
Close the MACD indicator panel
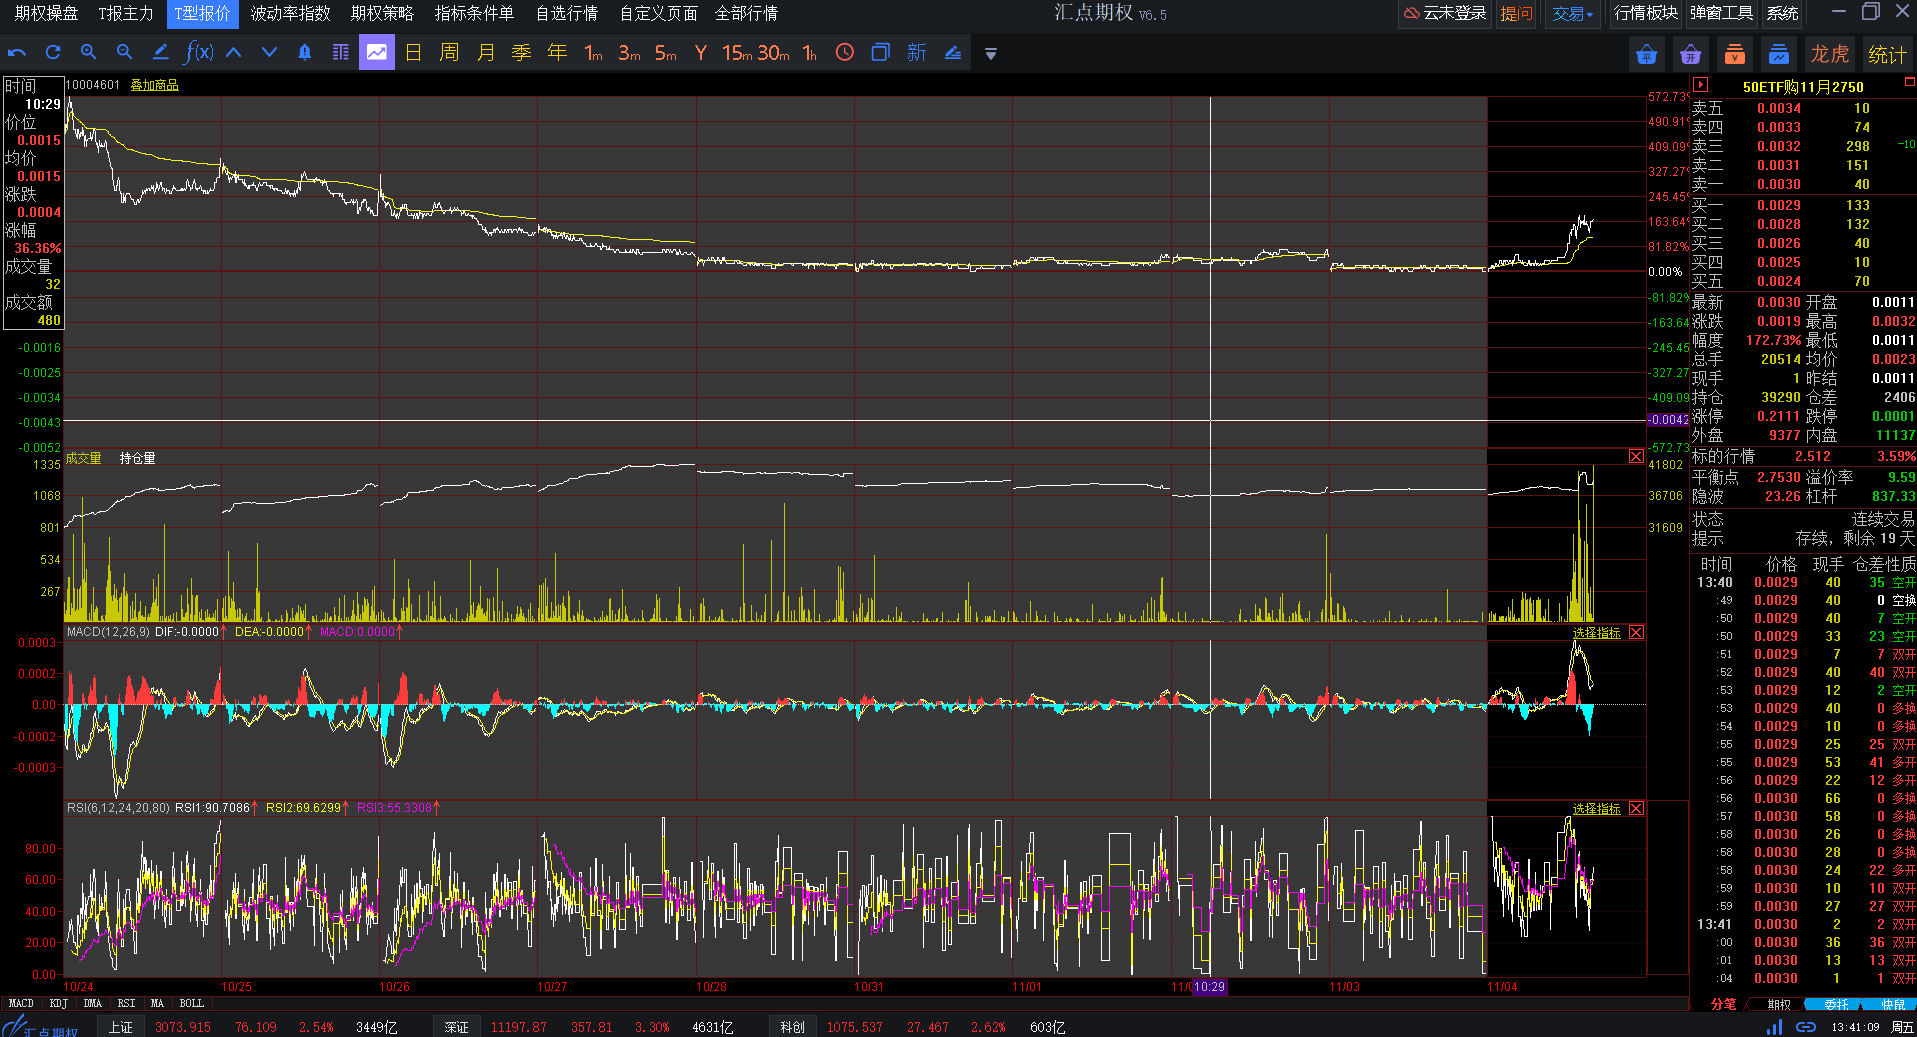pos(1636,633)
